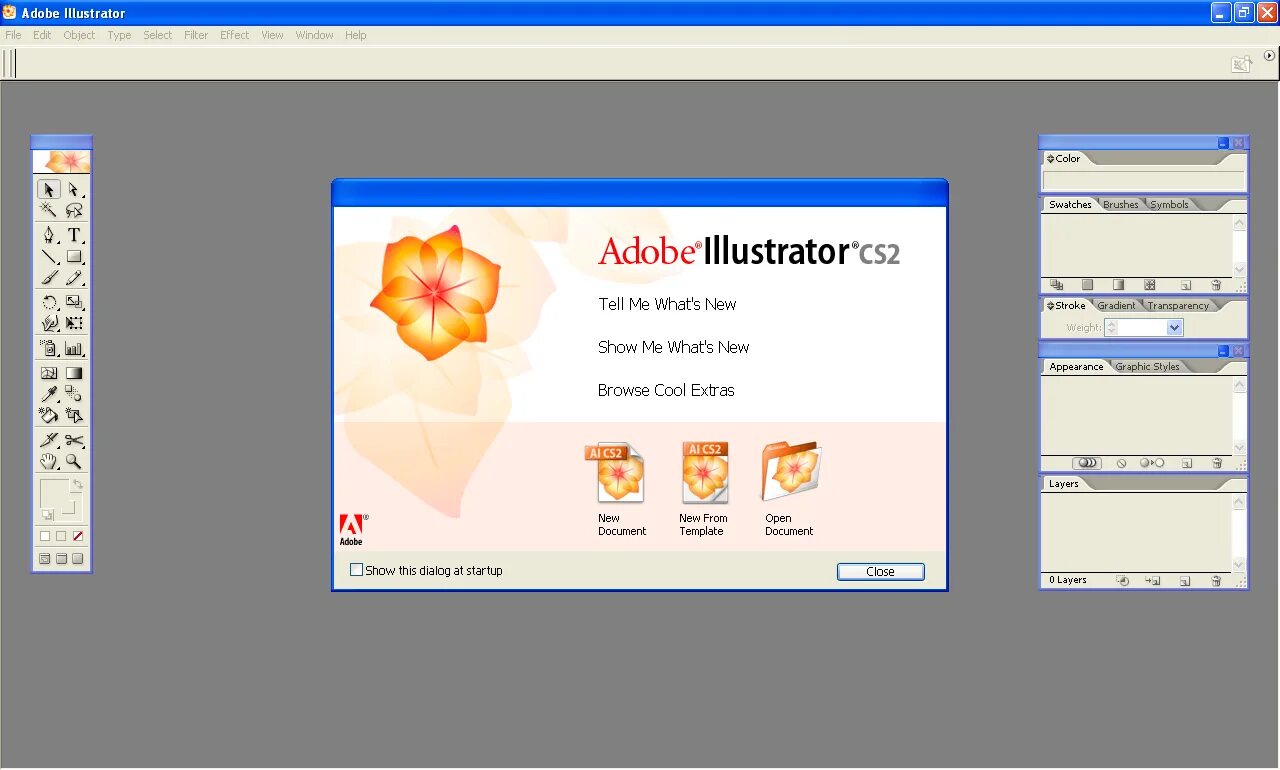
Task: Select the Type tool
Action: coord(74,235)
